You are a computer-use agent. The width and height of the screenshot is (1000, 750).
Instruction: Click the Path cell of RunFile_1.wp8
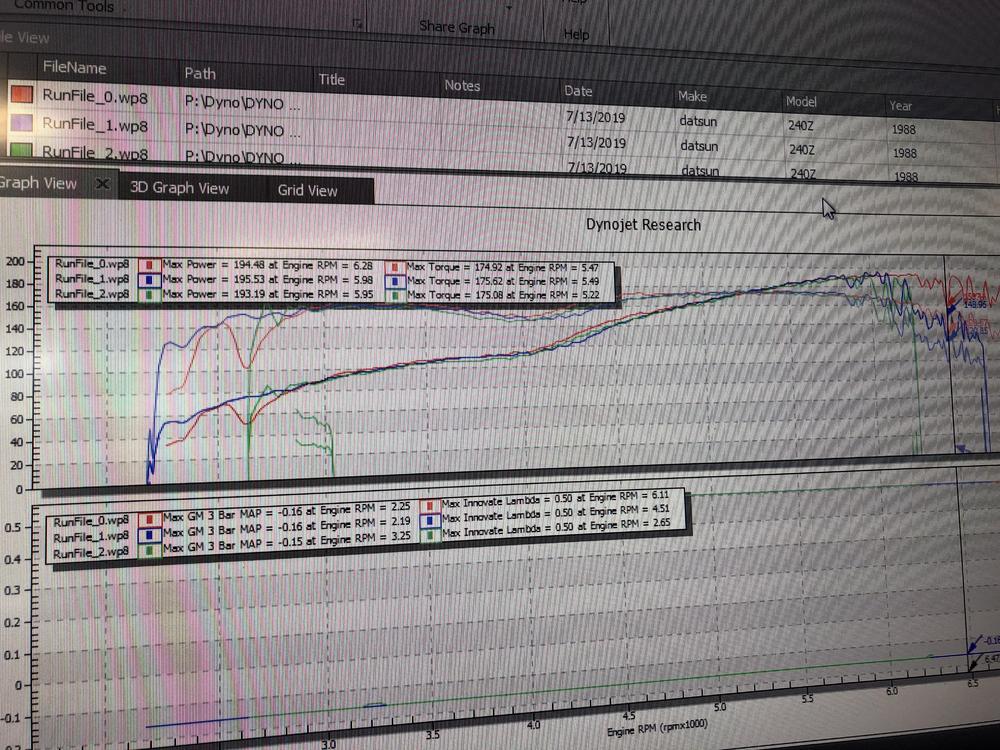(242, 130)
